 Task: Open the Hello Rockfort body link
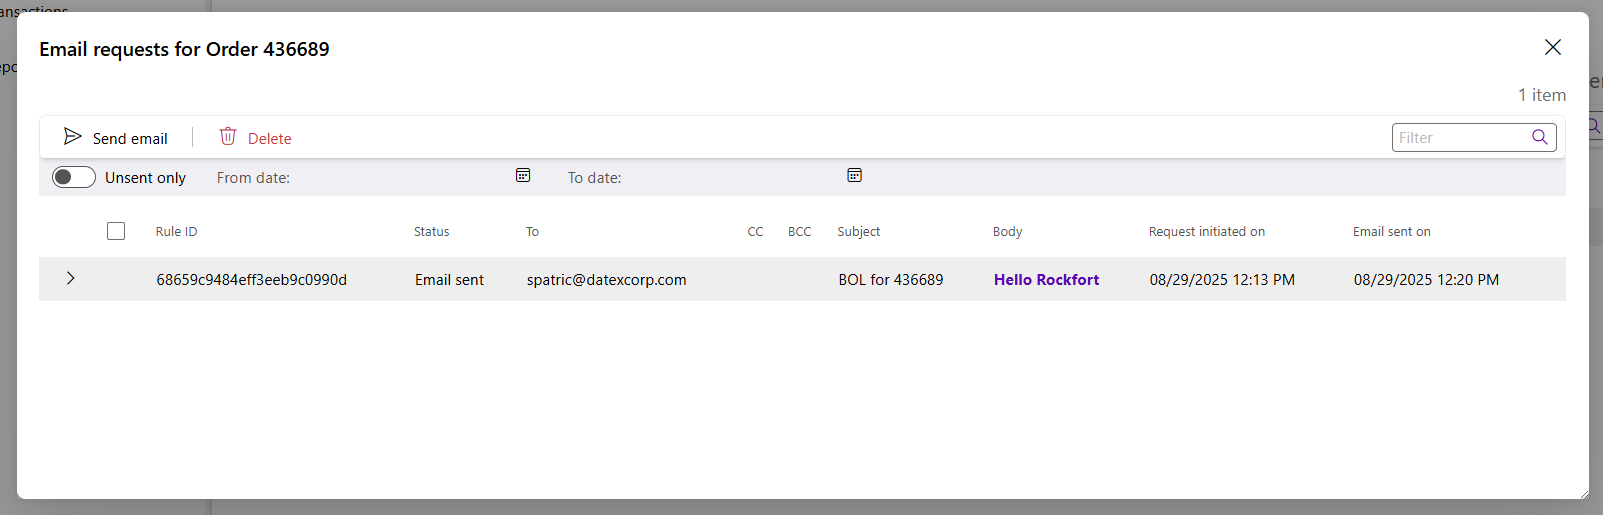point(1046,280)
